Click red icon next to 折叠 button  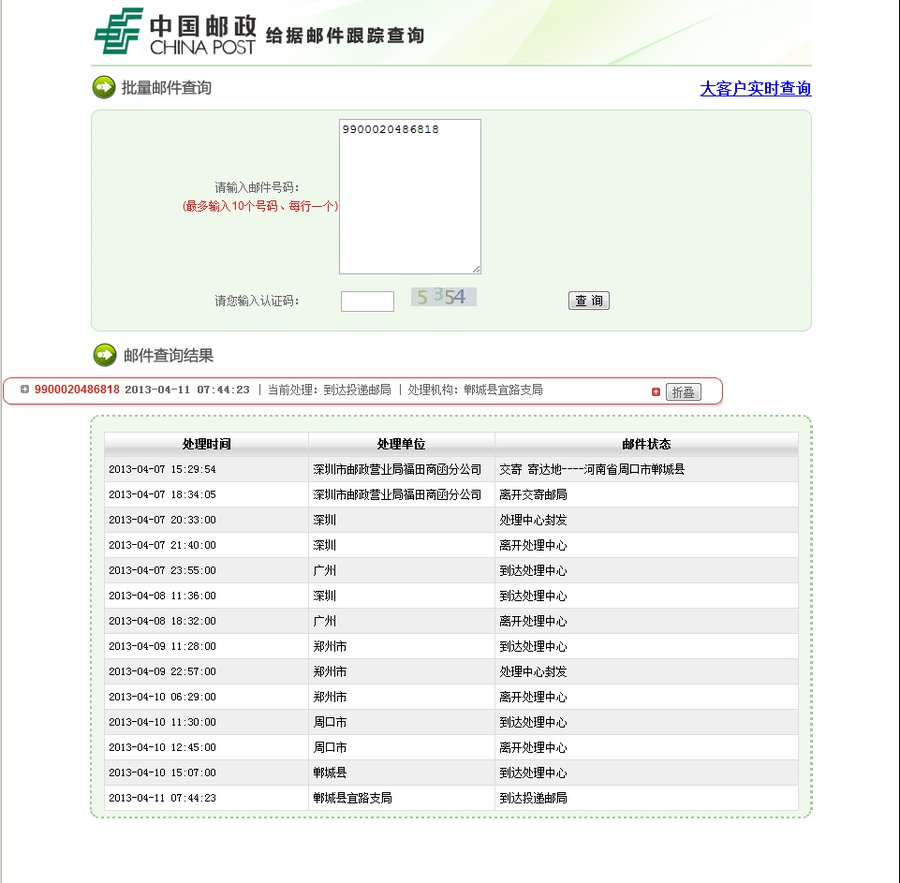[655, 392]
